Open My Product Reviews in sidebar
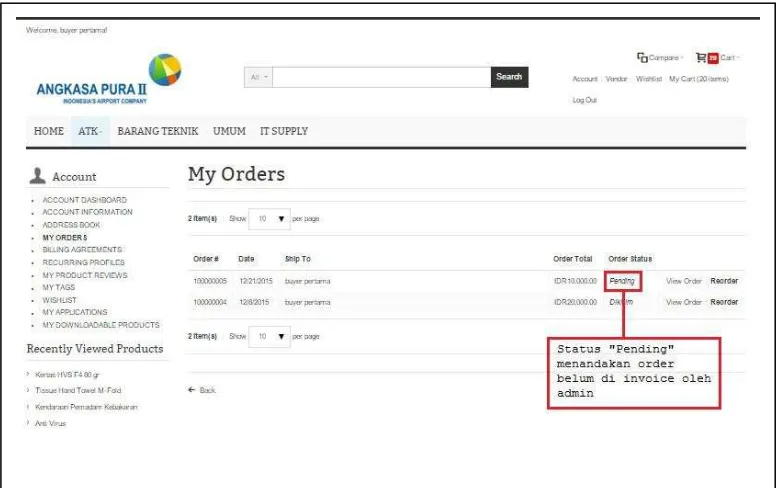Image resolution: width=780 pixels, height=488 pixels. (x=85, y=276)
